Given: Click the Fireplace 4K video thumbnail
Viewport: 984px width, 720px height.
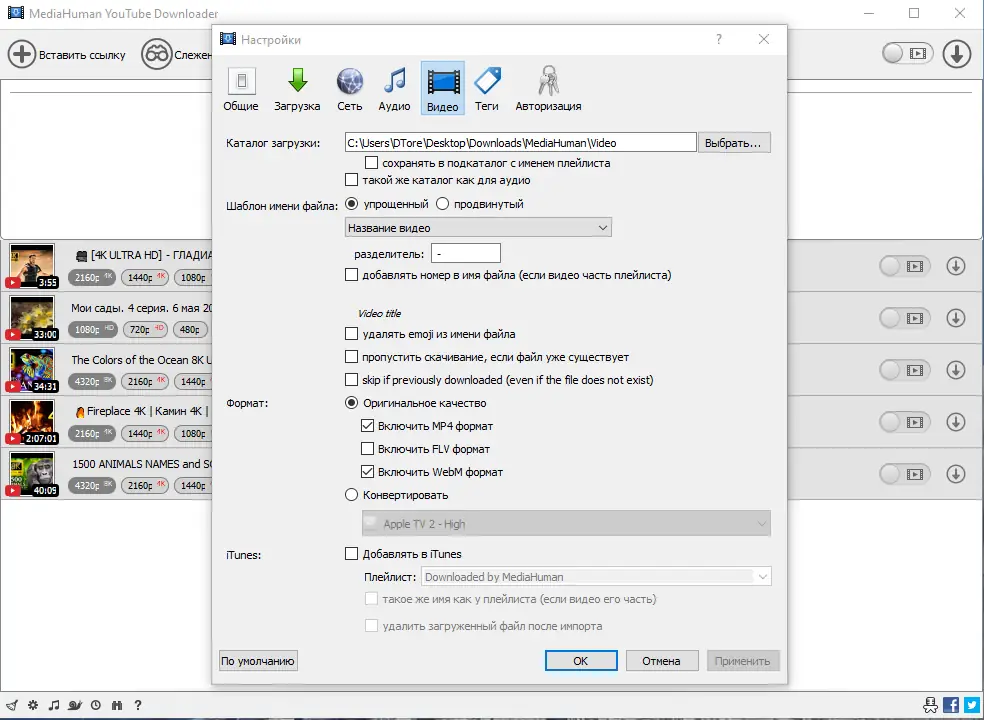Looking at the screenshot, I should click(32, 422).
